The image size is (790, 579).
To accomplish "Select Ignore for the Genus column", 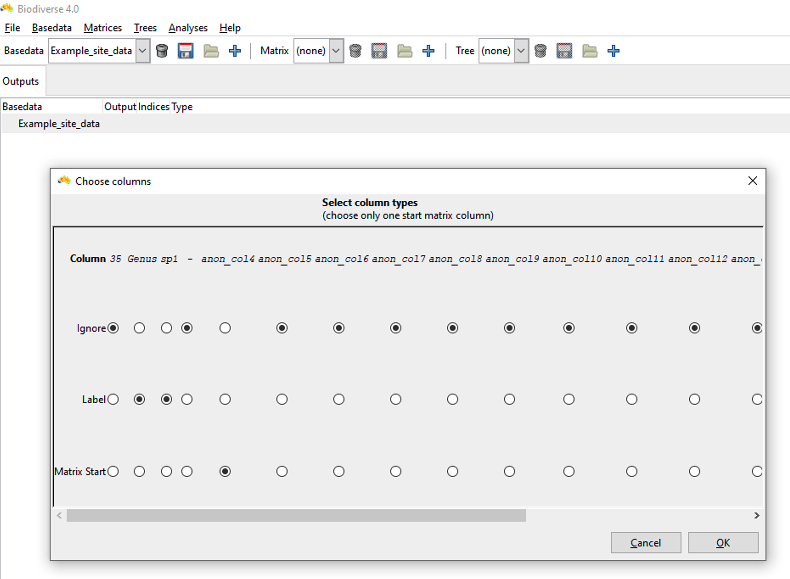I will coord(140,328).
